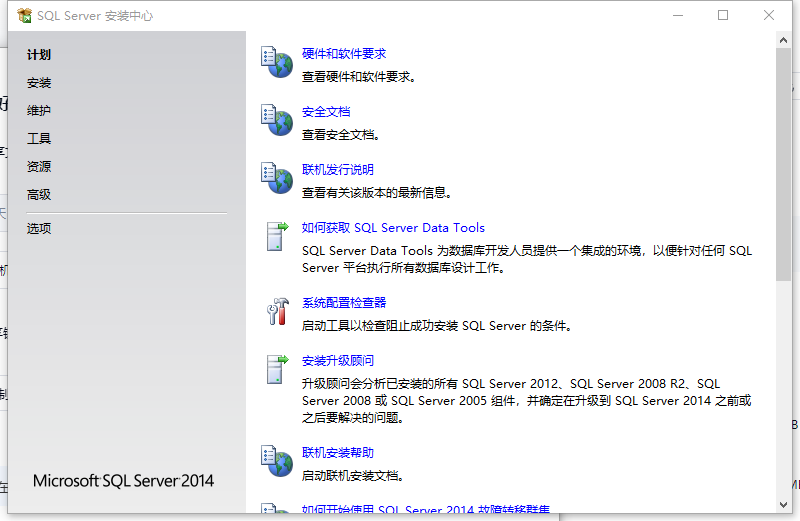Click the 系统配置检查器 description mentioning 检查阻止成功安装
Viewport: 800px width, 521px height.
(437, 326)
